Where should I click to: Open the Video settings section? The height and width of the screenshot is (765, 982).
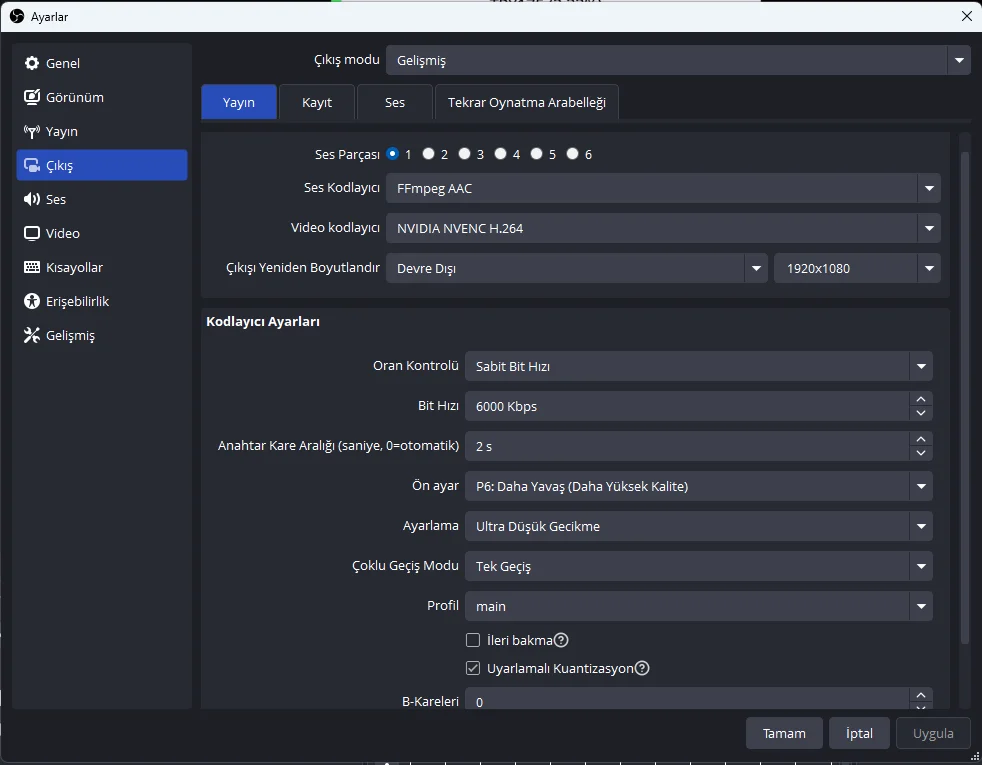[x=102, y=234]
